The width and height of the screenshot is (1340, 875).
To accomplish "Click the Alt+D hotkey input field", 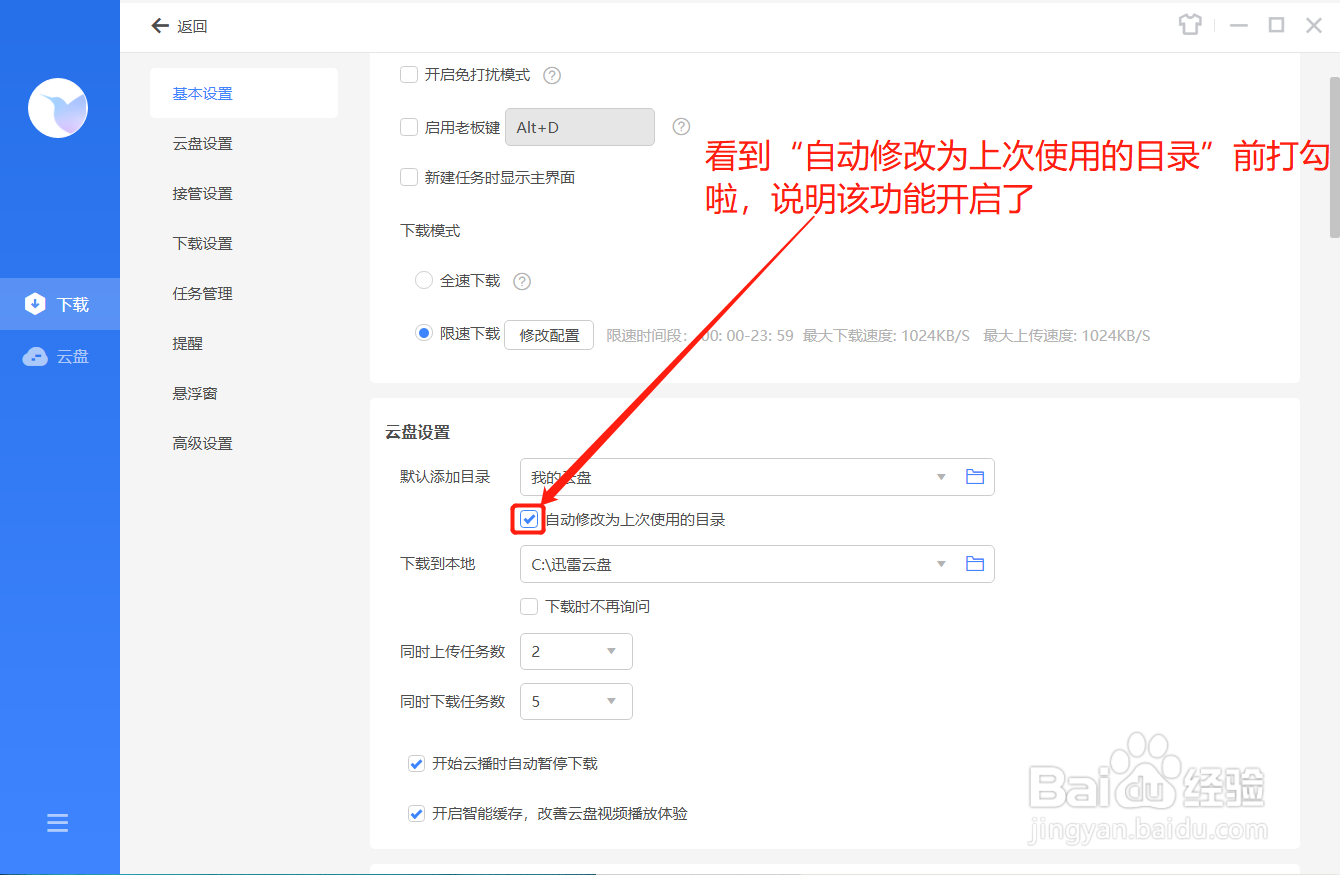I will click(580, 127).
